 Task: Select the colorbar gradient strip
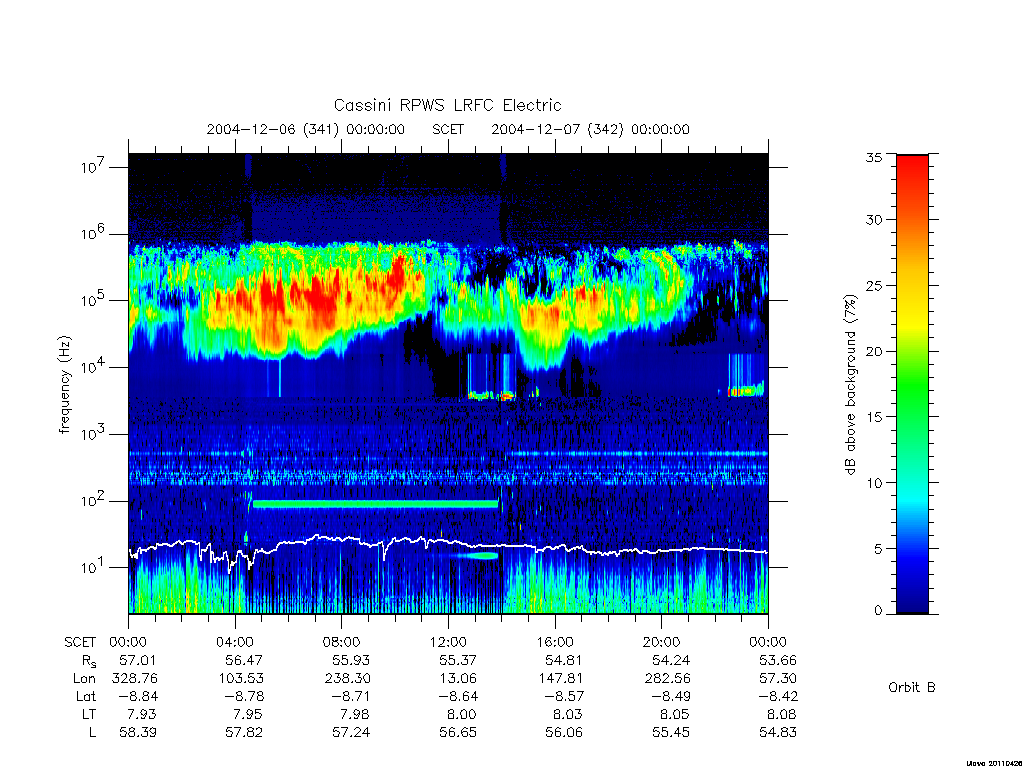(x=912, y=385)
